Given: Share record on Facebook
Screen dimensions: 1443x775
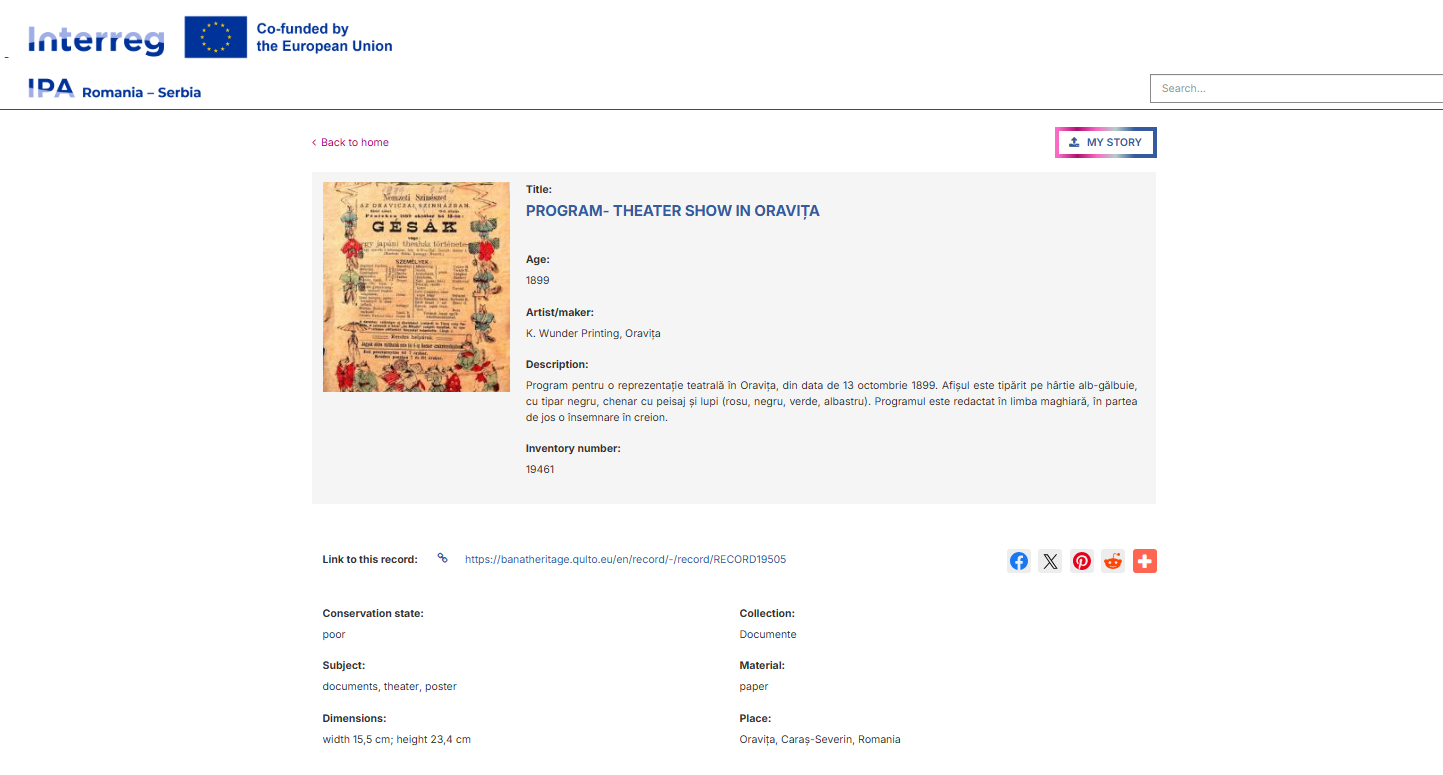Looking at the screenshot, I should tap(1018, 561).
